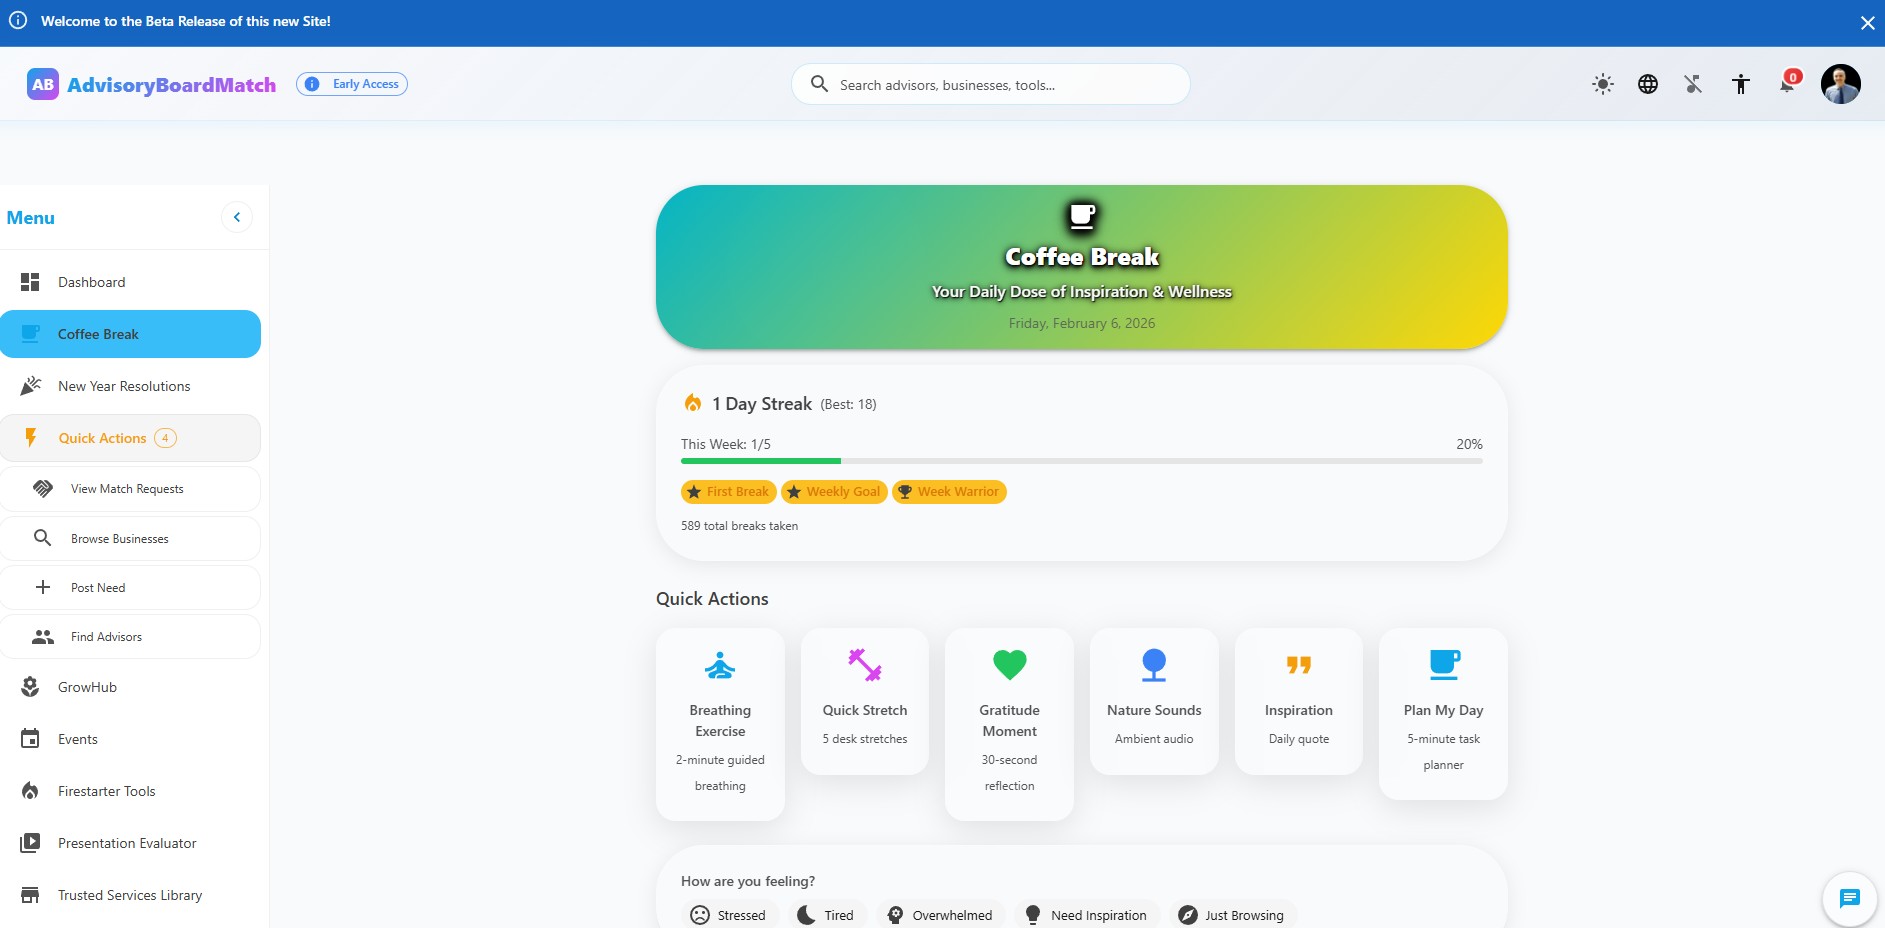
Task: Toggle the dark mode sun icon
Action: [1603, 84]
